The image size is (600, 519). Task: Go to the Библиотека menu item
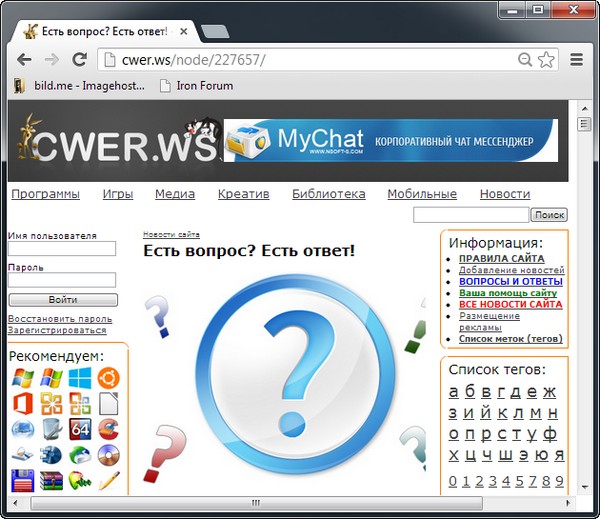click(328, 194)
